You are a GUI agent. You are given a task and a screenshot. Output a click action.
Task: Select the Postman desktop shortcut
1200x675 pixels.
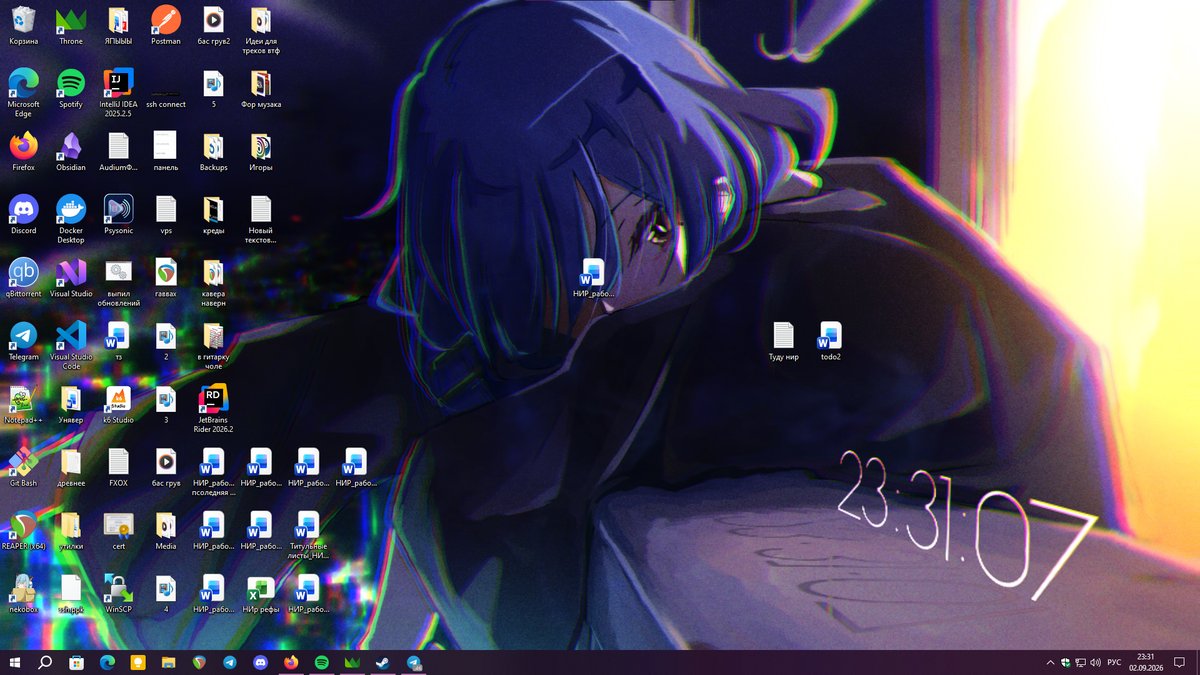166,26
